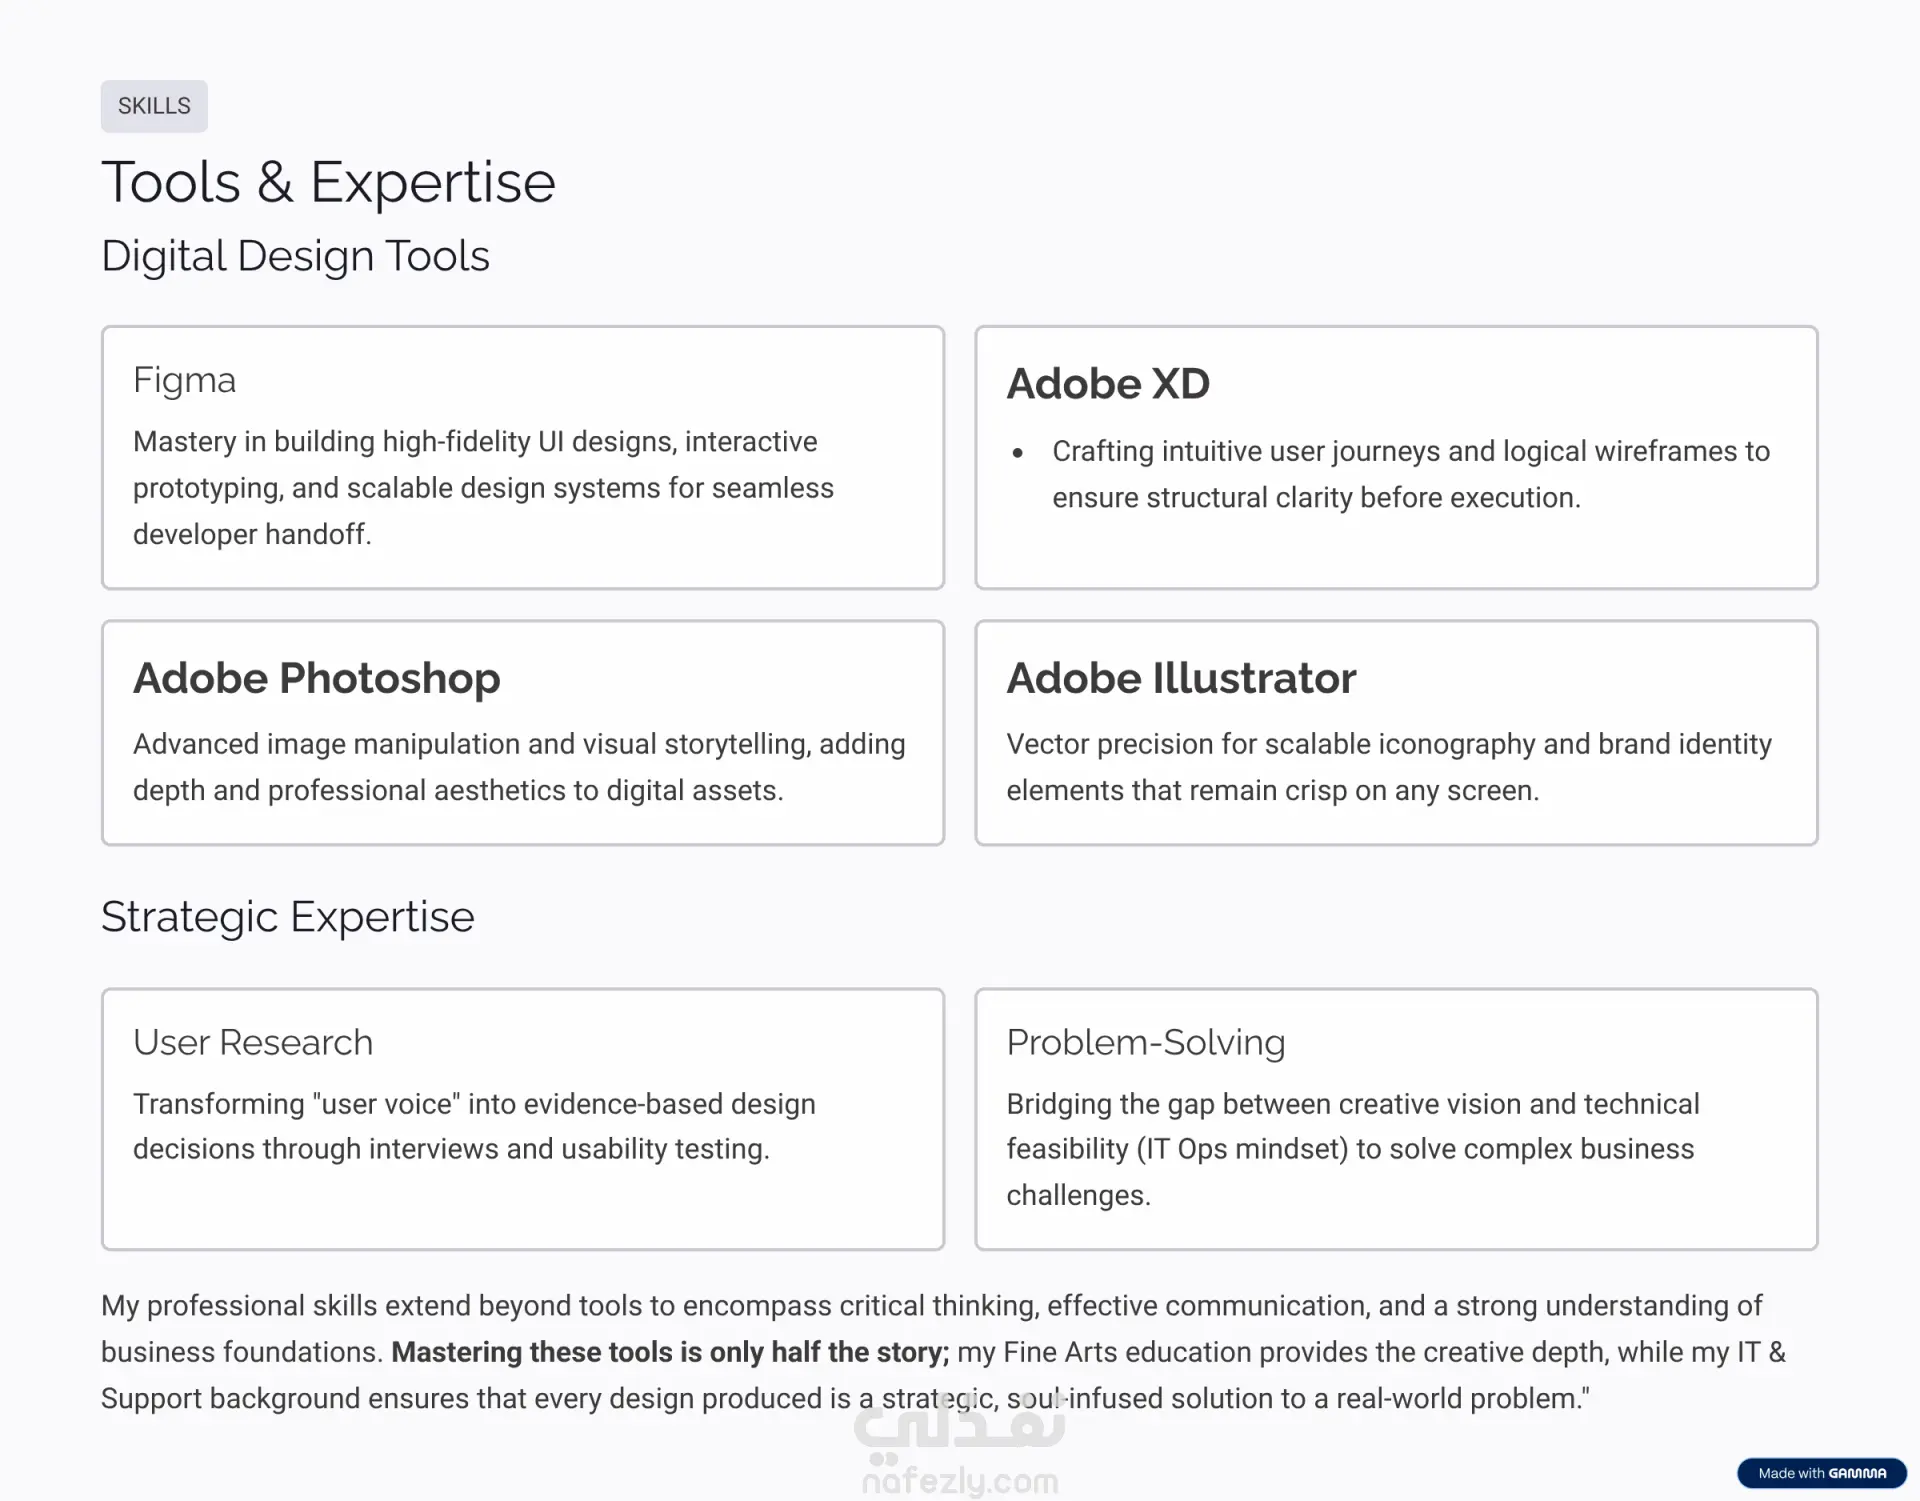The width and height of the screenshot is (1920, 1501).
Task: Click the Adobe Illustrator card heading
Action: click(x=1181, y=678)
